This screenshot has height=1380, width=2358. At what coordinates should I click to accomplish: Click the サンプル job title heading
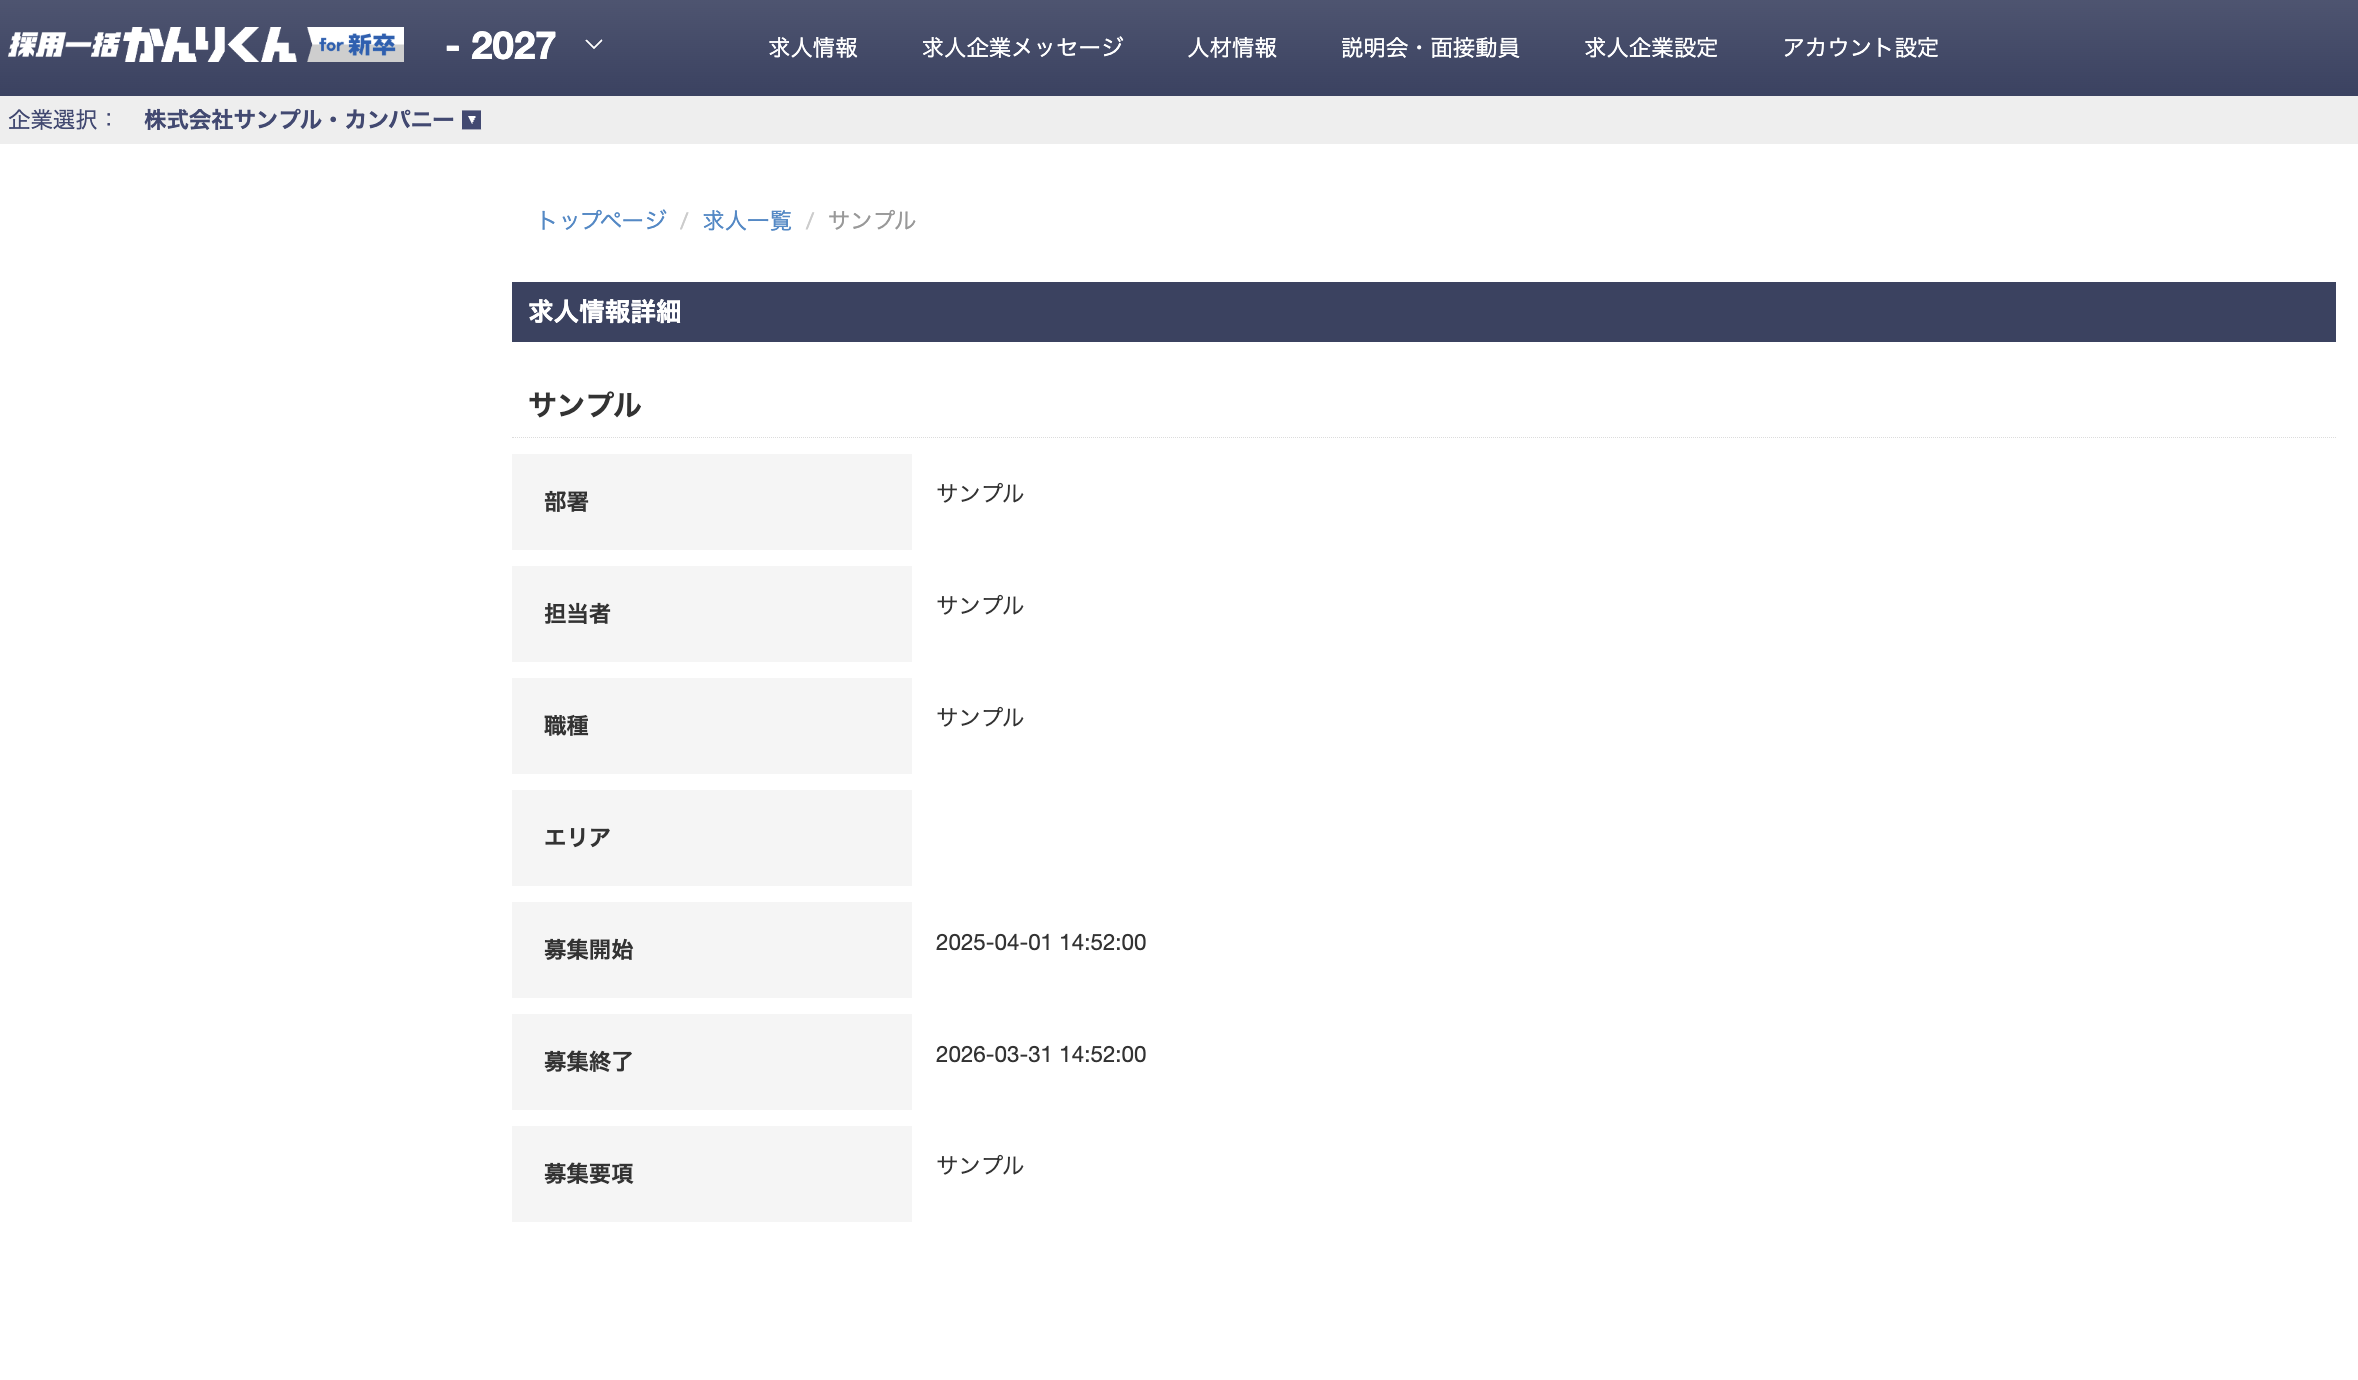(584, 405)
